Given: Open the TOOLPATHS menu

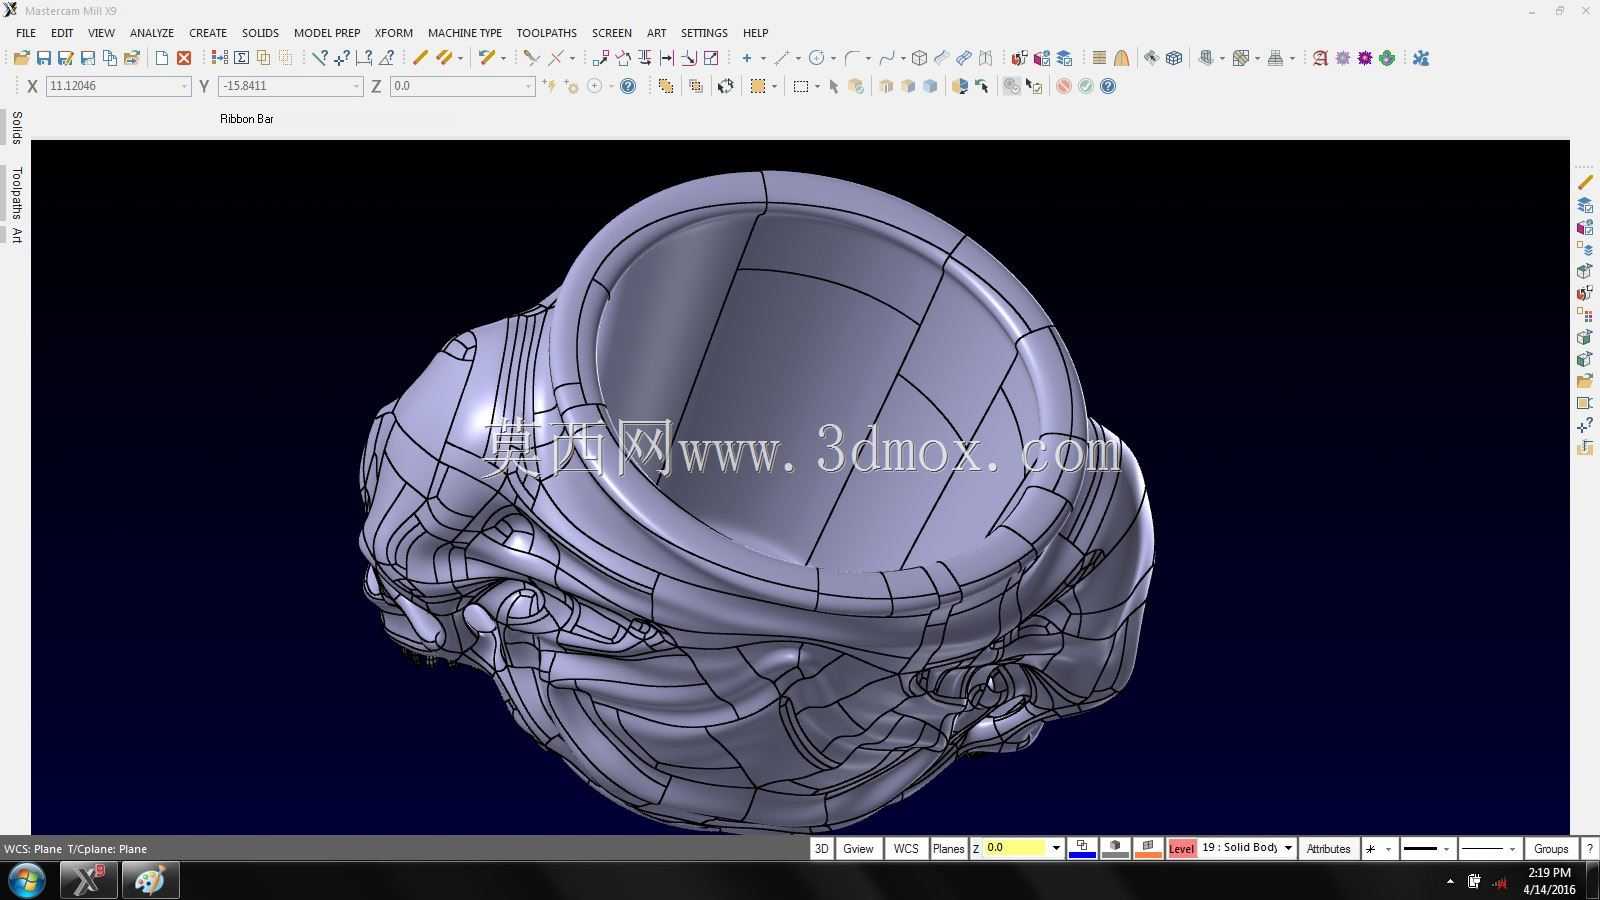Looking at the screenshot, I should point(547,33).
